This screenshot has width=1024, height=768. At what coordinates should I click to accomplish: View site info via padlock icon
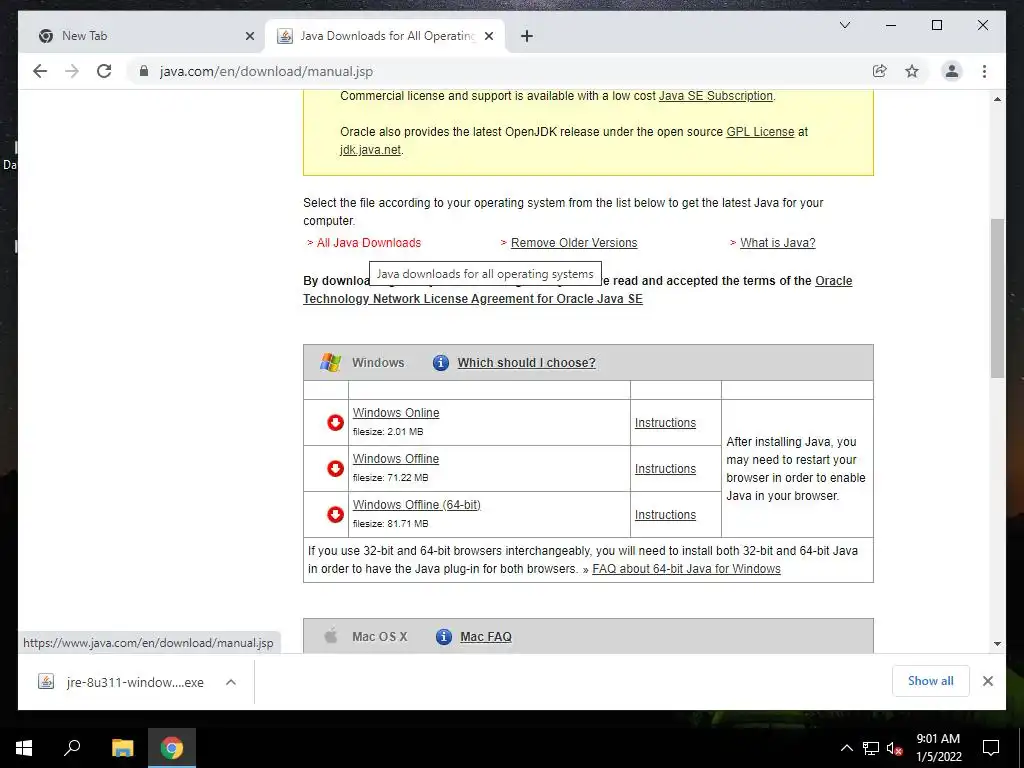click(144, 71)
